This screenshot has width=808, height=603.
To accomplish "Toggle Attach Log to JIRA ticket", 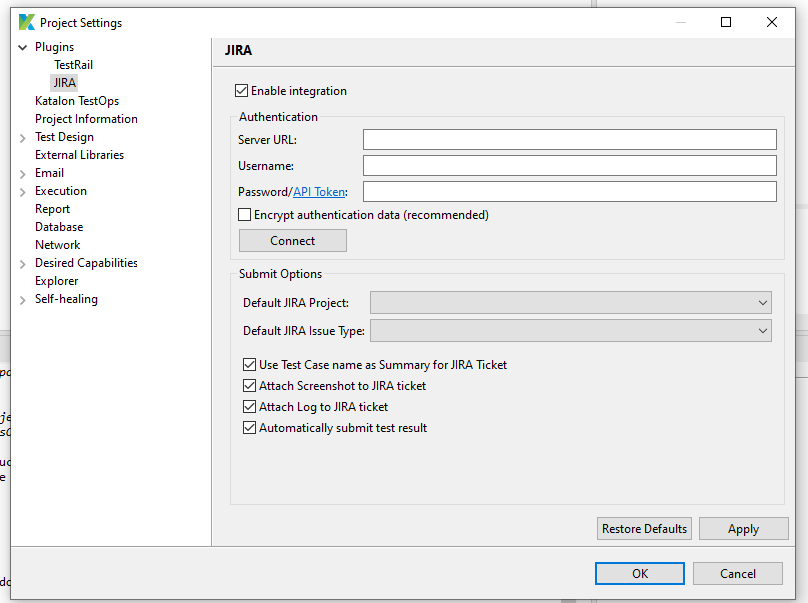I will point(249,407).
